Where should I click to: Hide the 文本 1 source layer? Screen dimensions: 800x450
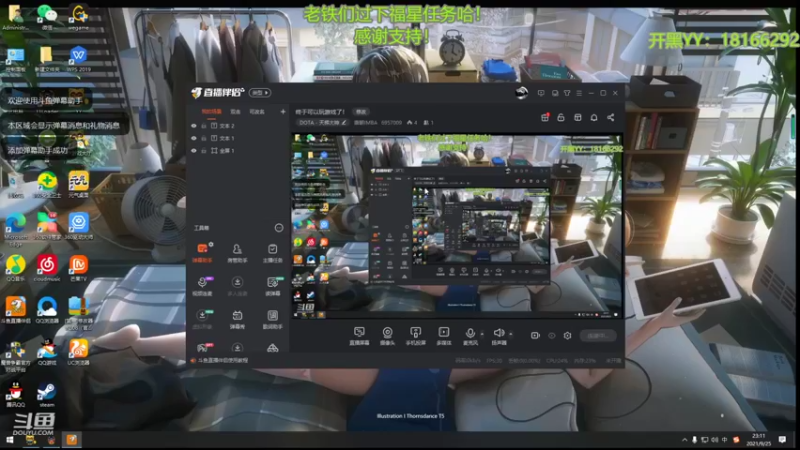tap(193, 138)
